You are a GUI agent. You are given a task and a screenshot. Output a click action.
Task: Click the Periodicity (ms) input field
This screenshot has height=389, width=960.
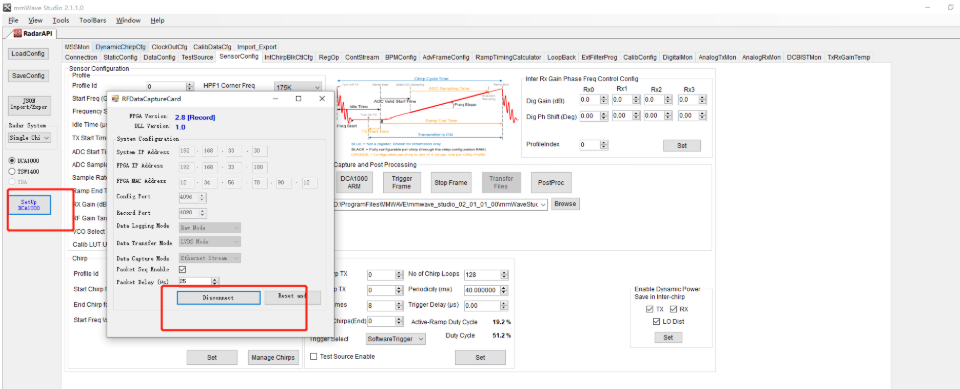(x=483, y=289)
